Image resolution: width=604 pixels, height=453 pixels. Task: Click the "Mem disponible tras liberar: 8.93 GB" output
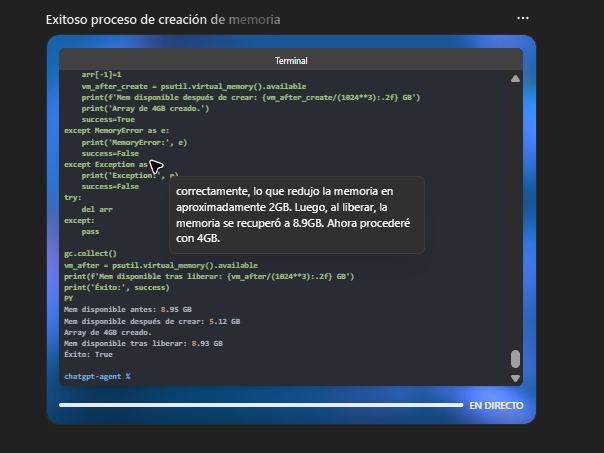point(144,343)
